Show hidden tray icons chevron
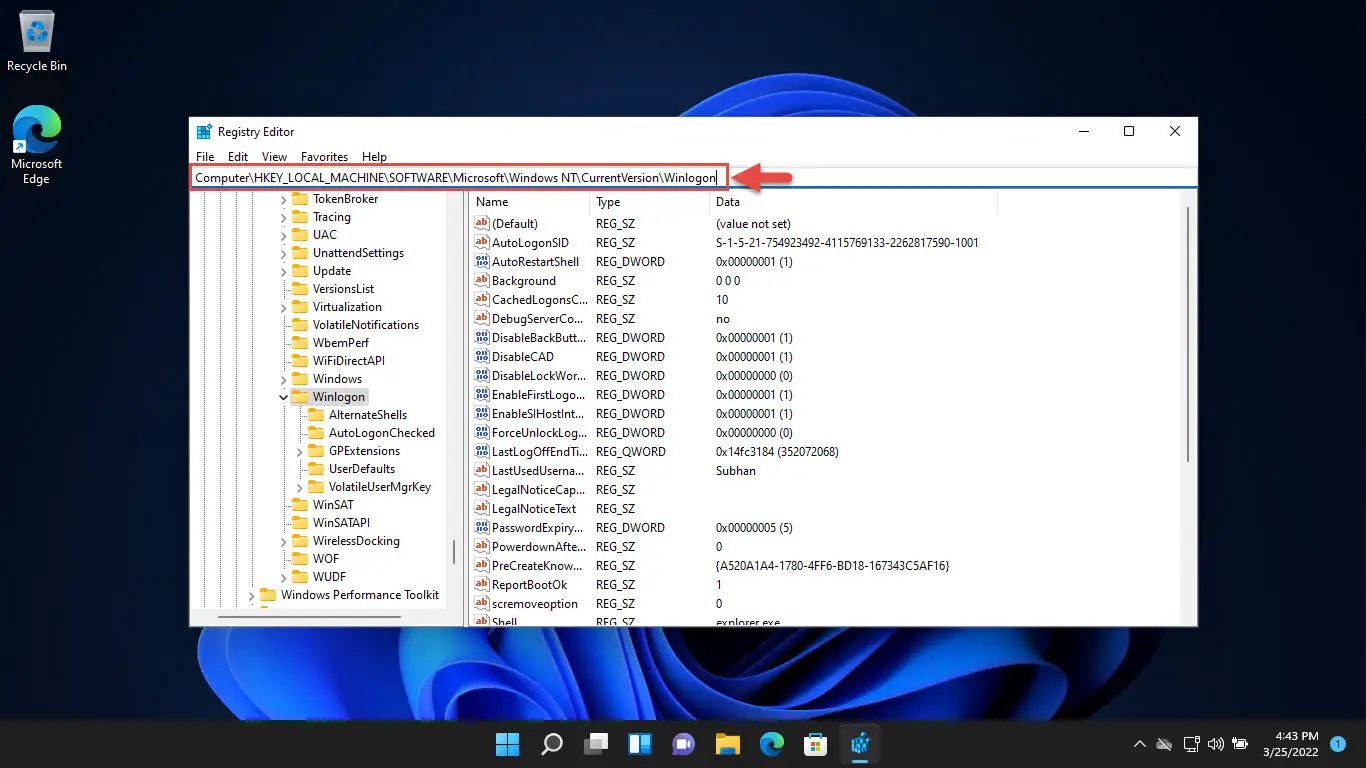 tap(1139, 744)
